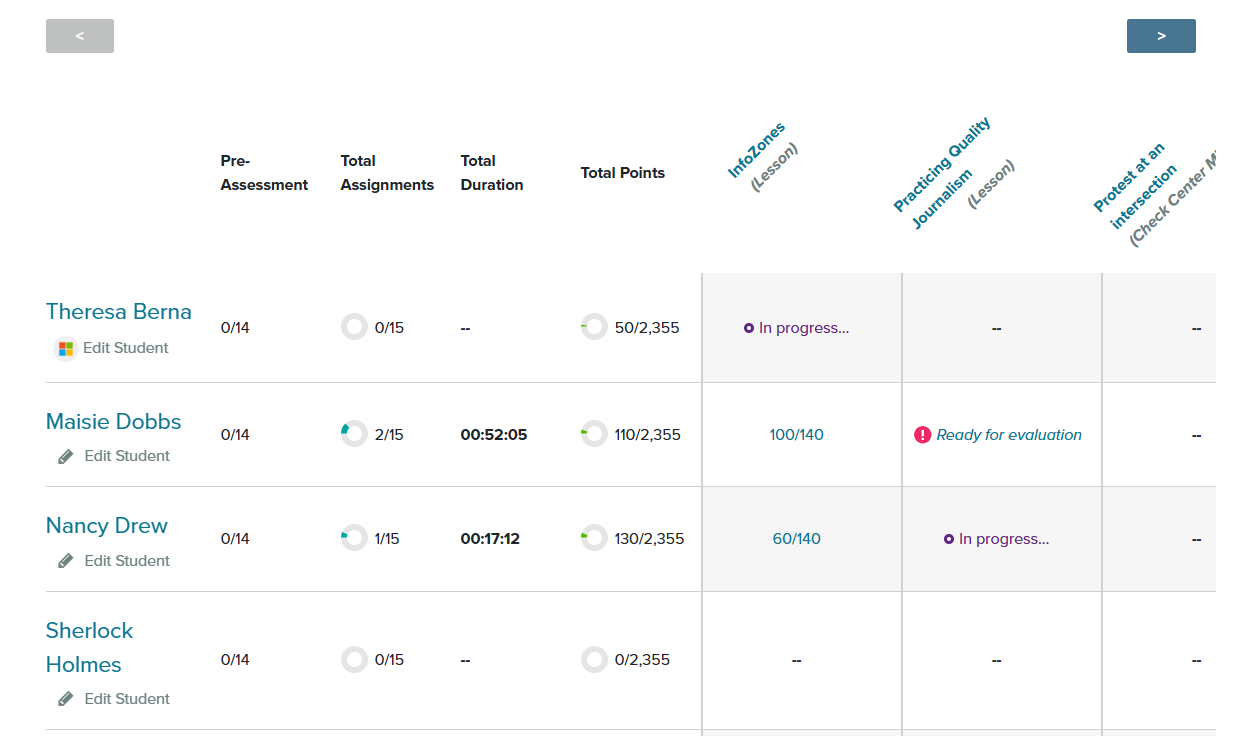1239x736 pixels.
Task: Click the previous page left arrow button
Action: click(80, 36)
